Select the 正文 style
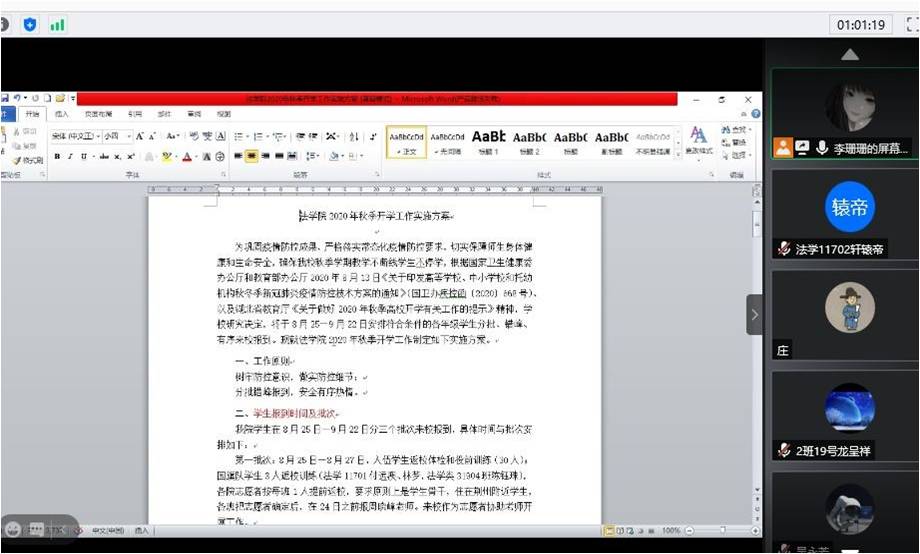The width and height of the screenshot is (920, 554). [406, 140]
